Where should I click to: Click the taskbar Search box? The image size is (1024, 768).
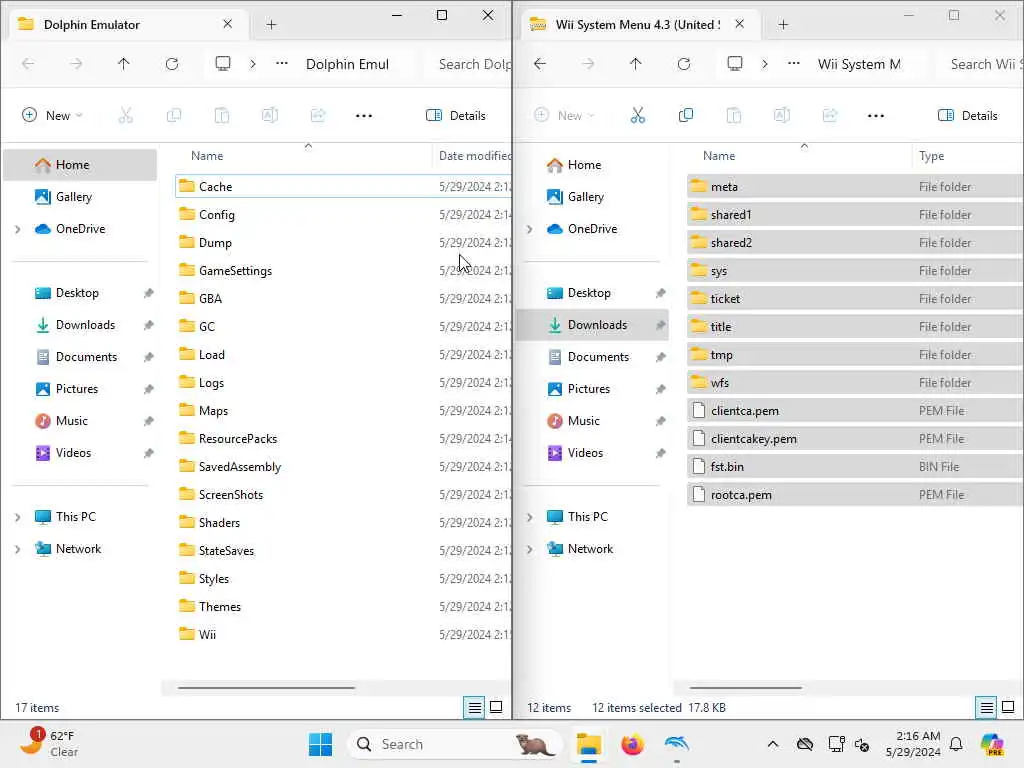click(455, 744)
